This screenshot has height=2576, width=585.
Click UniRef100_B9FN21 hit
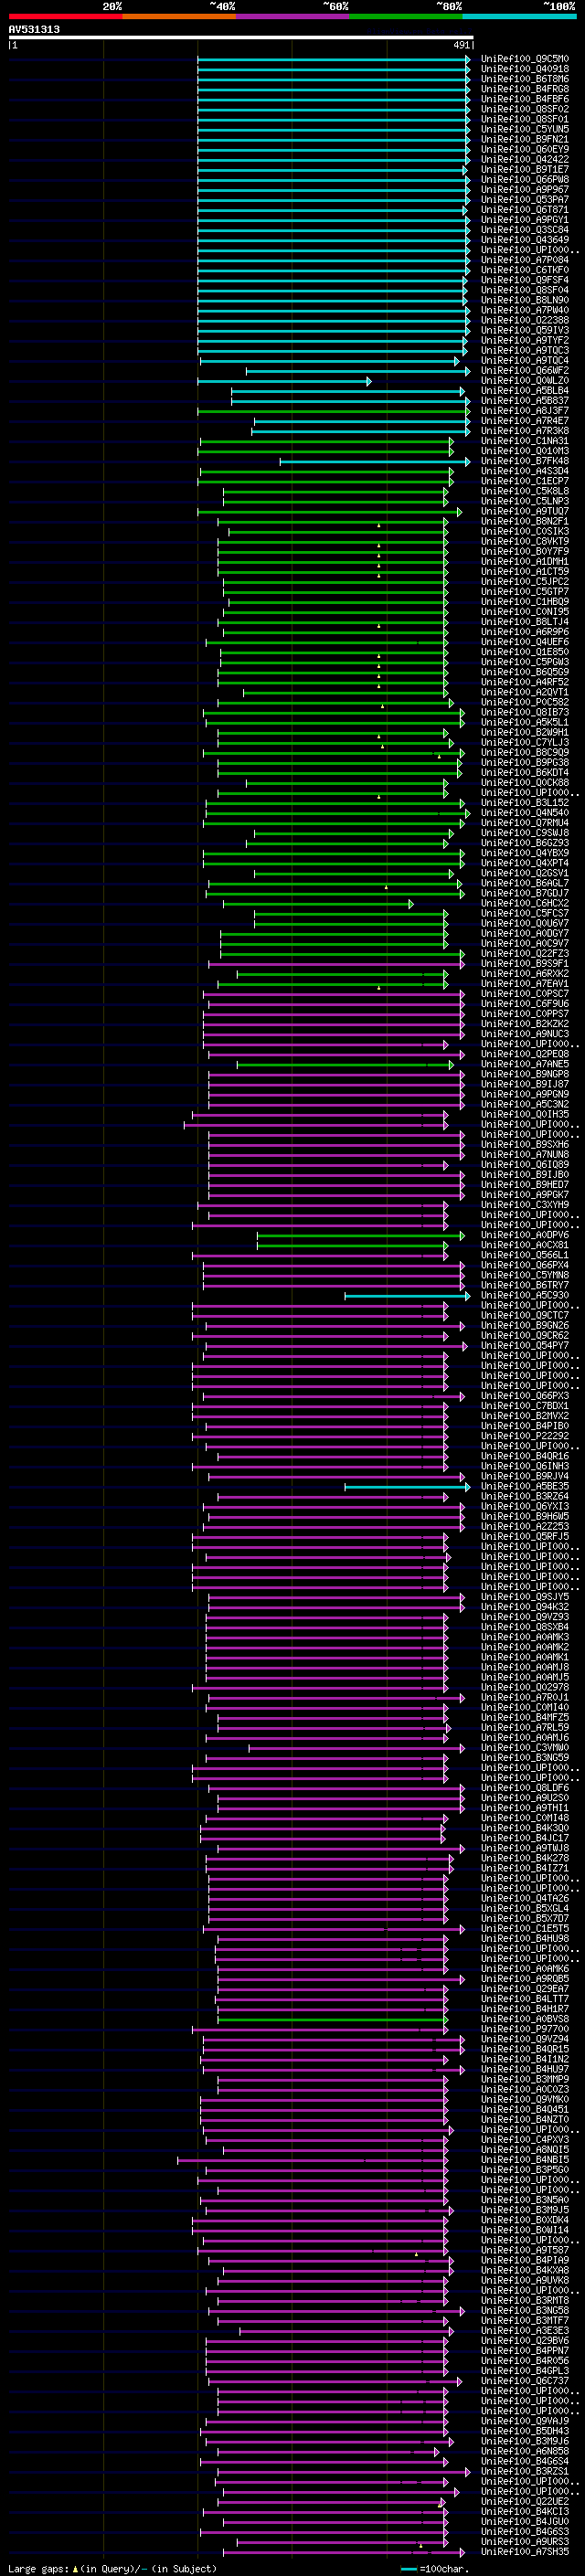pos(524,139)
